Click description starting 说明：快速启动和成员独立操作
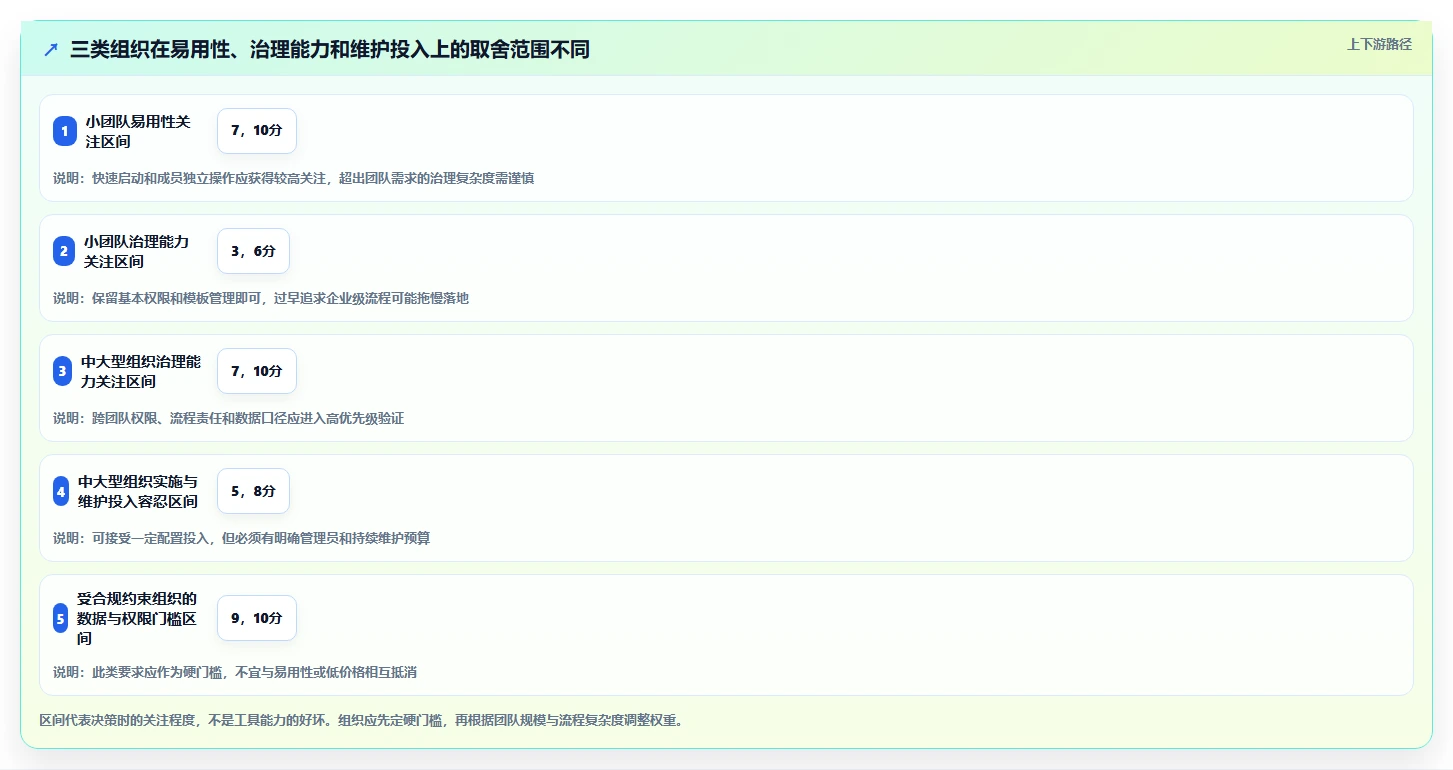The width and height of the screenshot is (1453, 770). click(x=293, y=178)
